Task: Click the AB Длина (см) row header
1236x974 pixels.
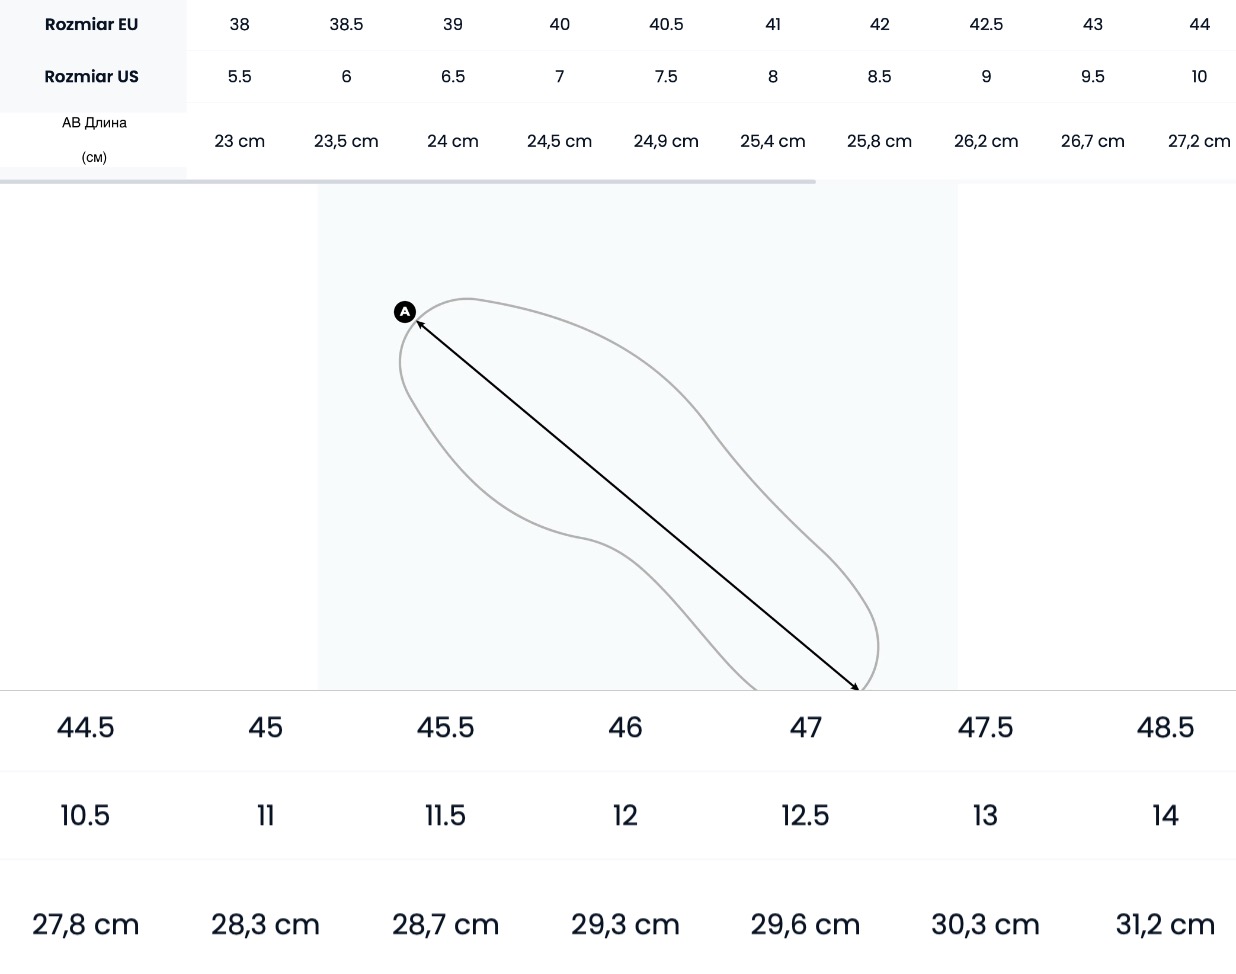Action: pos(94,140)
